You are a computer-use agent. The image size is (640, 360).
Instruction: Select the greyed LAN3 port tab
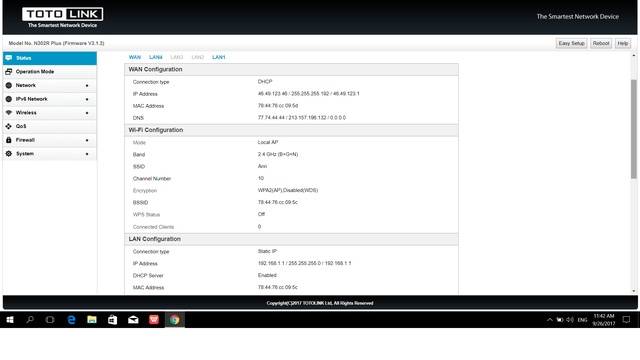click(x=177, y=57)
